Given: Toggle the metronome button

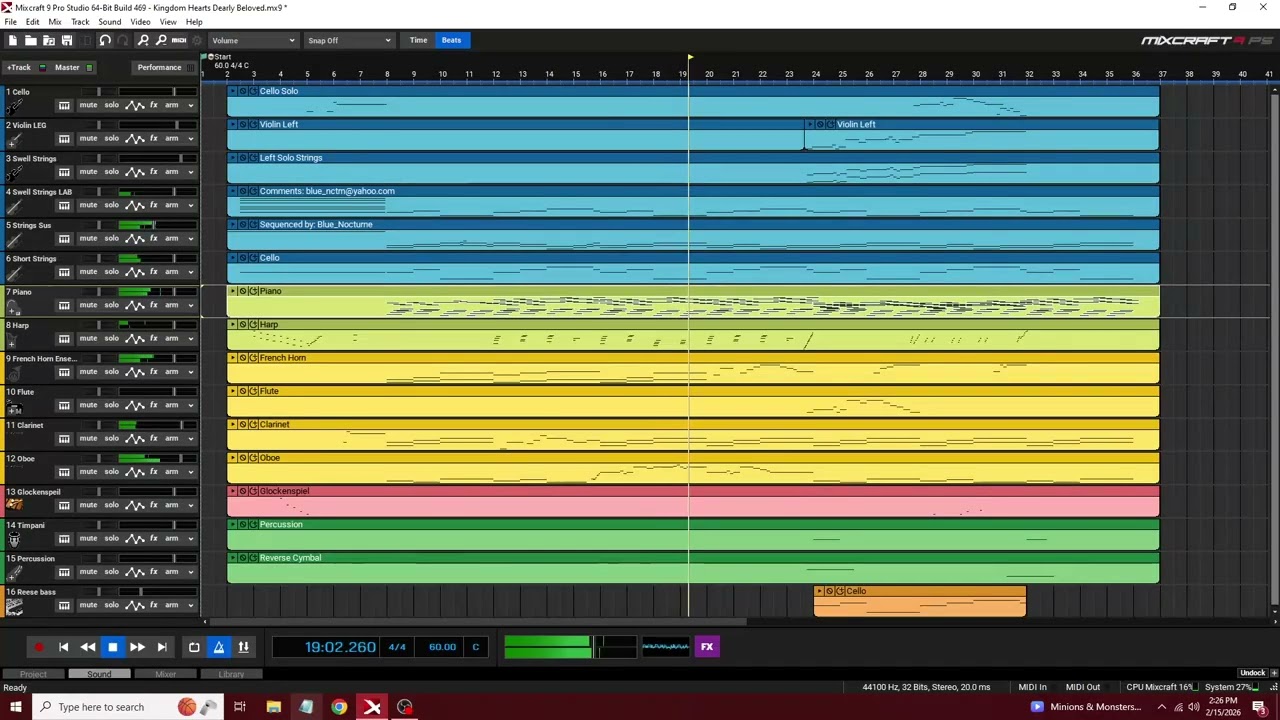Looking at the screenshot, I should [219, 647].
